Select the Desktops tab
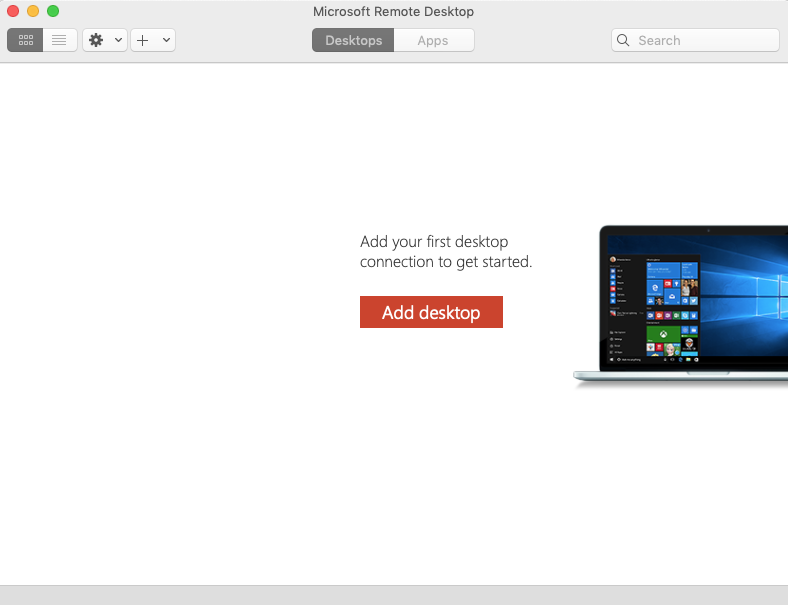Viewport: 788px width, 605px height. [x=353, y=40]
